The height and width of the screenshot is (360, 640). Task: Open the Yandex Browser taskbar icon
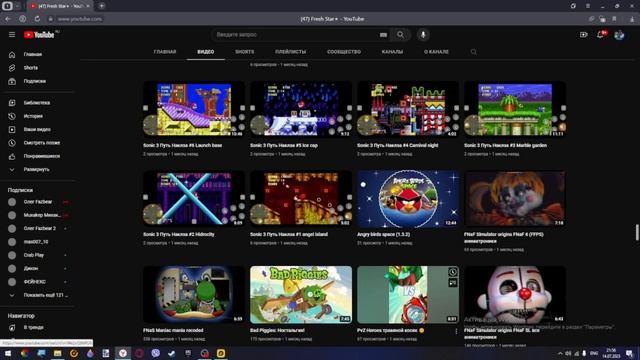[123, 353]
